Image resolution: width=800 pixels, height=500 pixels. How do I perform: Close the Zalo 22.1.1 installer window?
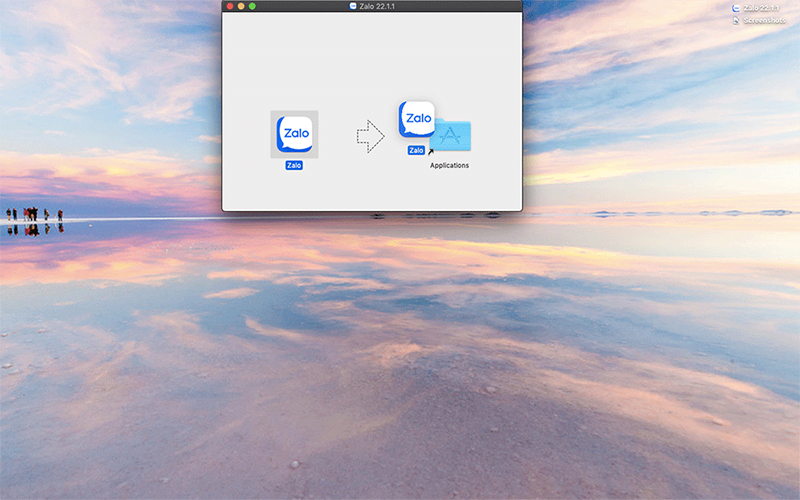pyautogui.click(x=229, y=6)
